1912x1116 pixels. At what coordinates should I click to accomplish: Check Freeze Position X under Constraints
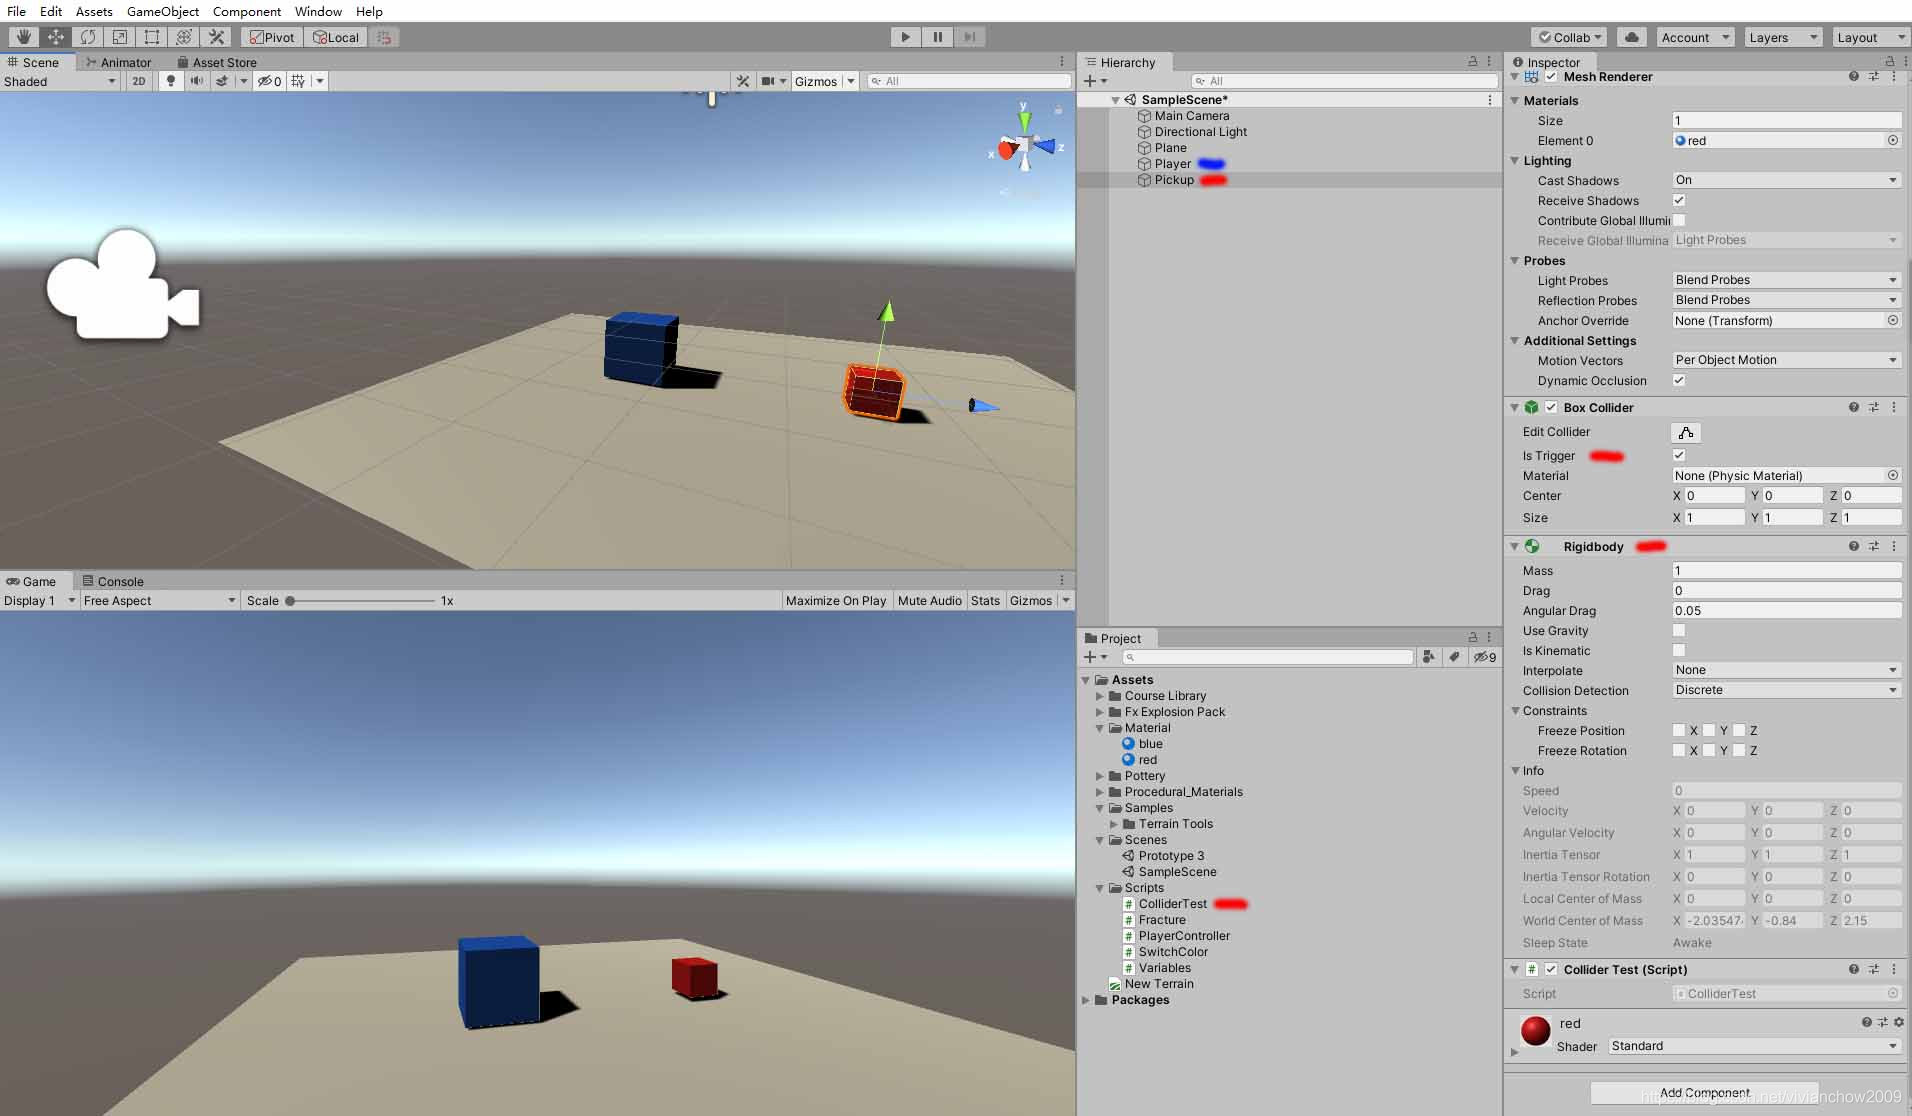click(x=1679, y=730)
